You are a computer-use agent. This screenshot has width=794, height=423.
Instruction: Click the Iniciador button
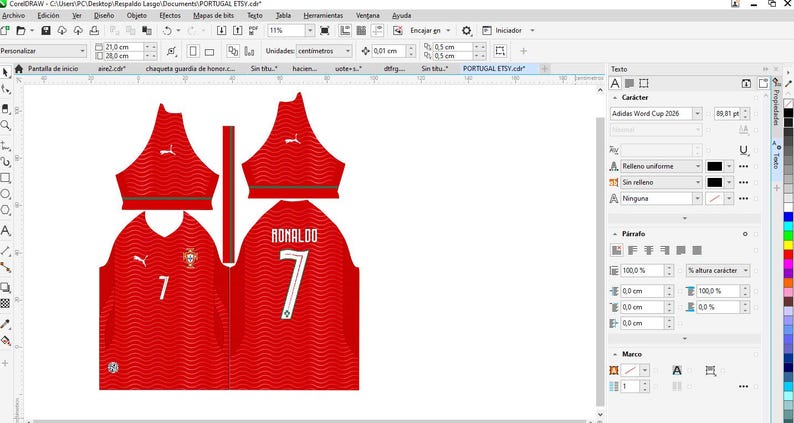(x=502, y=30)
